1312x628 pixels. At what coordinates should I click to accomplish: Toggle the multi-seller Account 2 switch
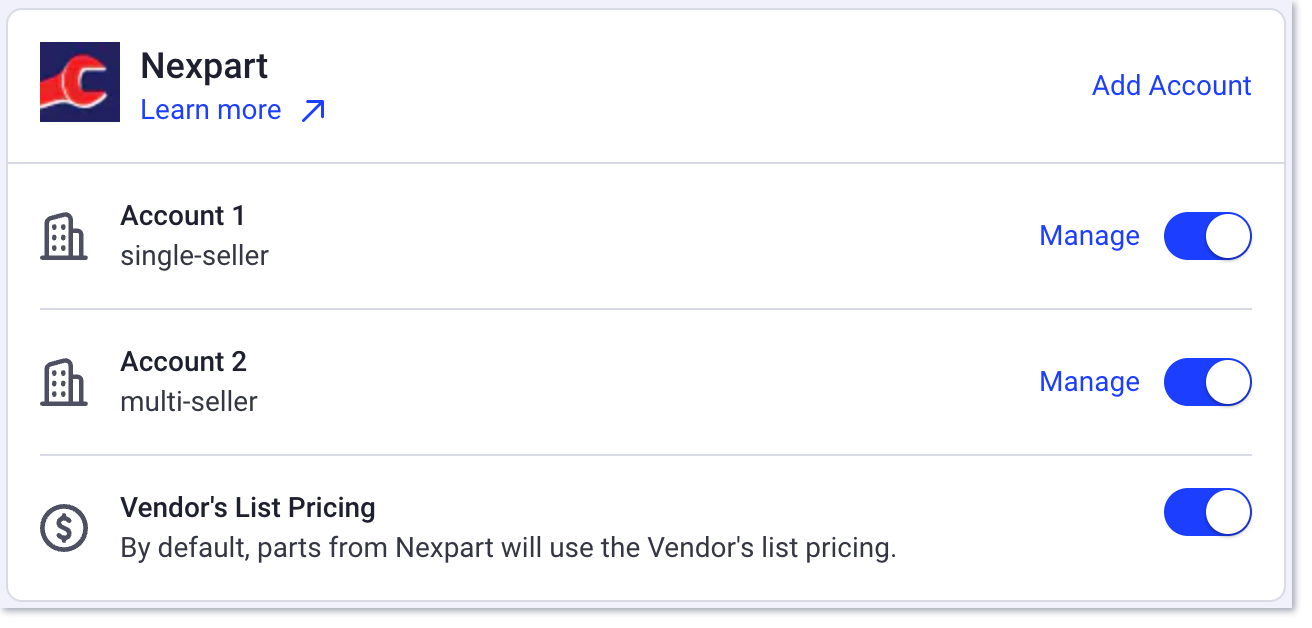pos(1207,382)
